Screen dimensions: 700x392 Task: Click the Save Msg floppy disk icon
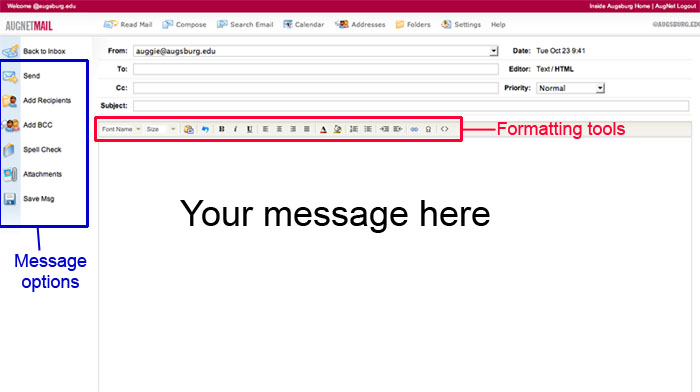(x=10, y=199)
